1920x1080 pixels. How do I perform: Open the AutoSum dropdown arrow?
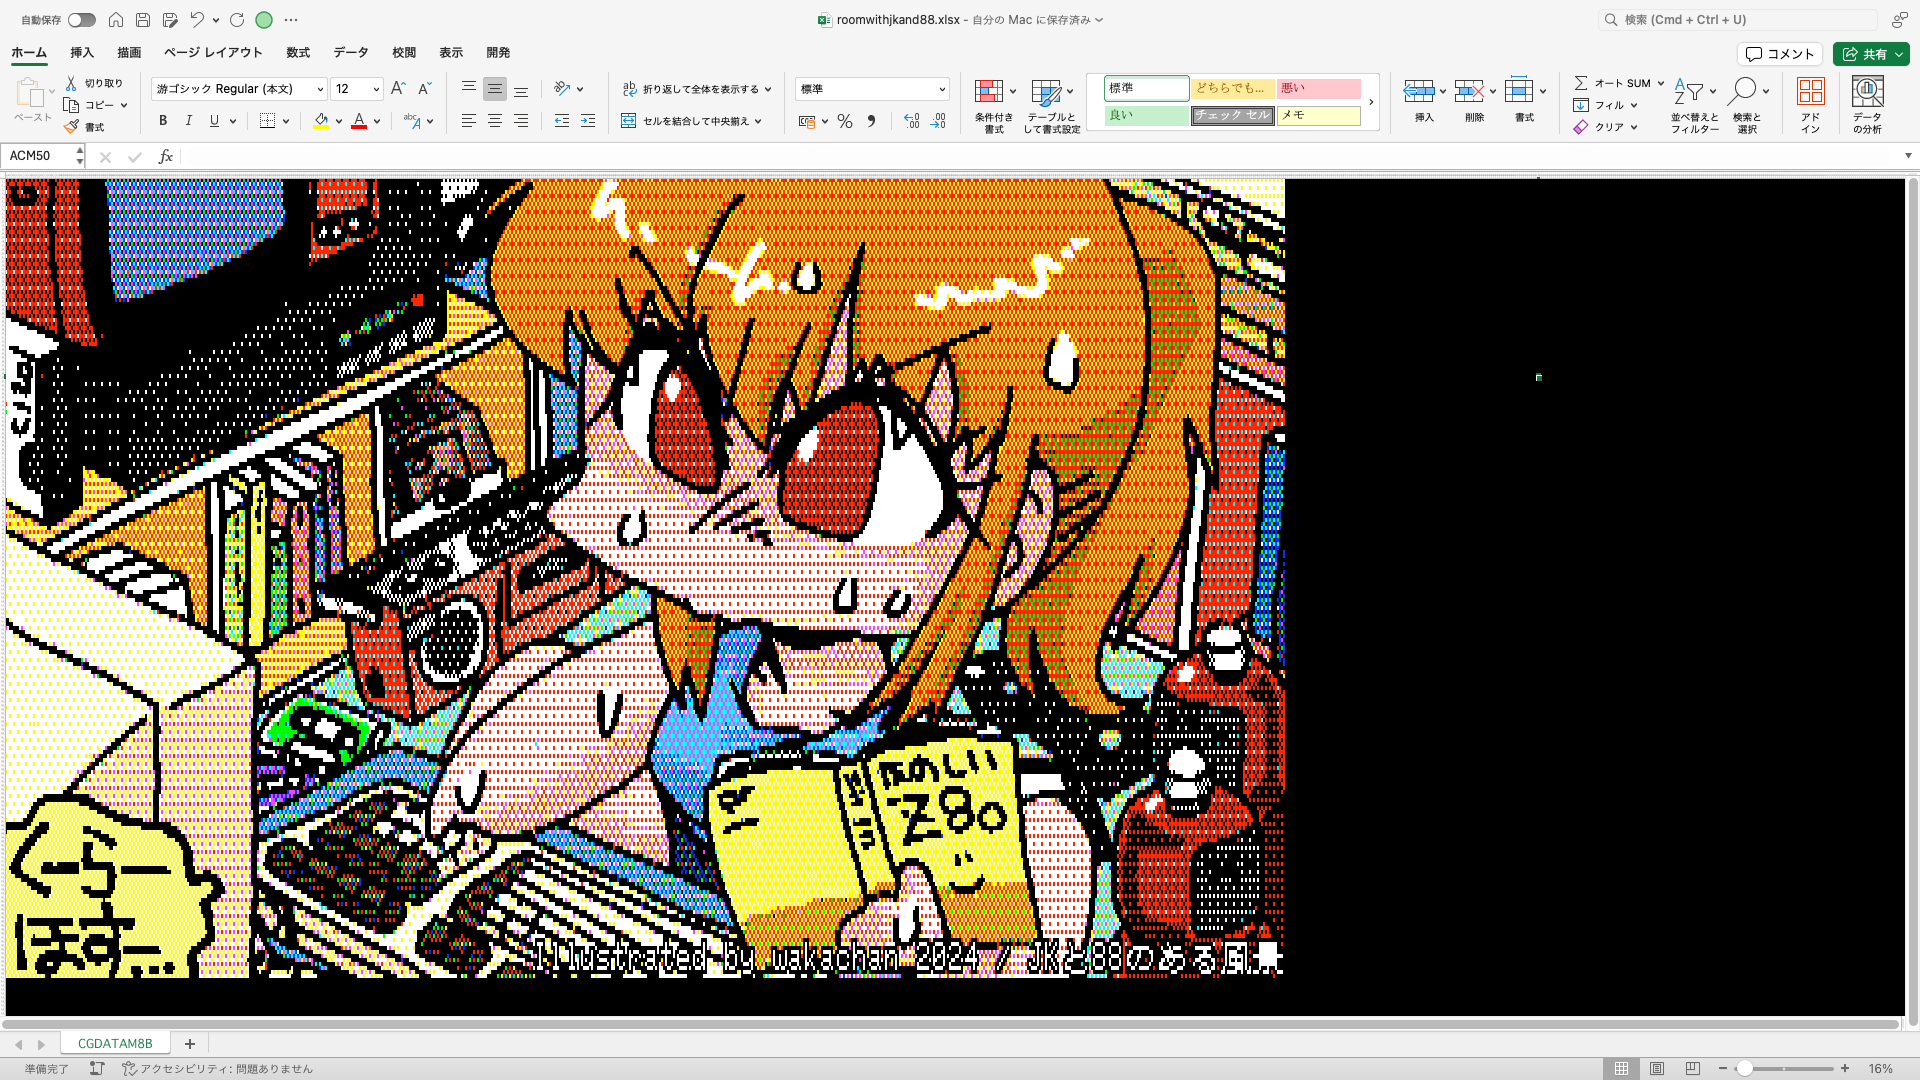click(x=1661, y=83)
